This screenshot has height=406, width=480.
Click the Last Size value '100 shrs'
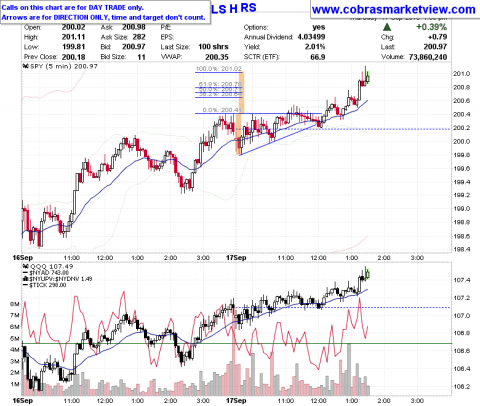tap(213, 47)
